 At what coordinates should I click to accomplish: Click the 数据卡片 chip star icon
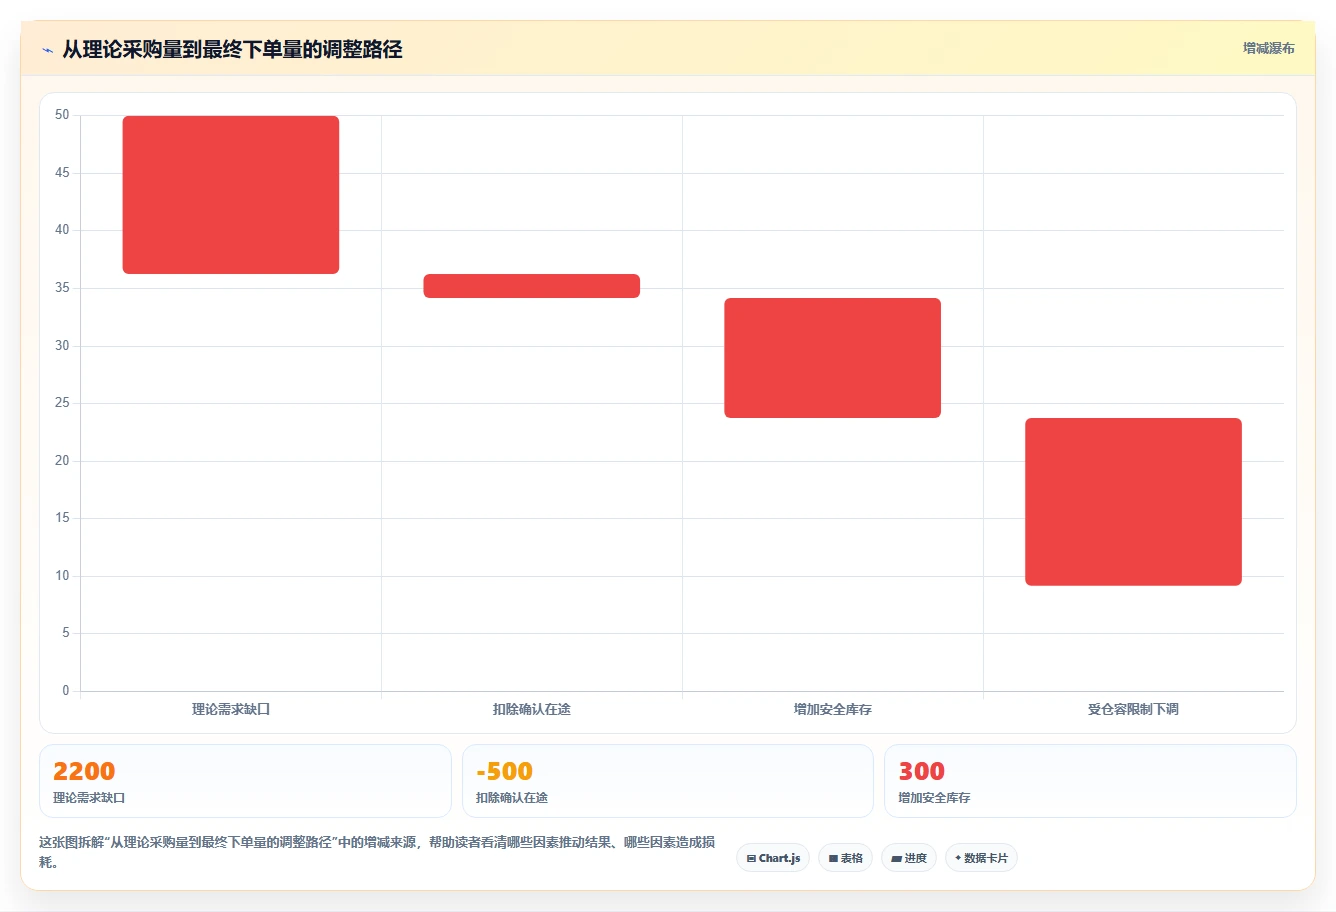958,858
